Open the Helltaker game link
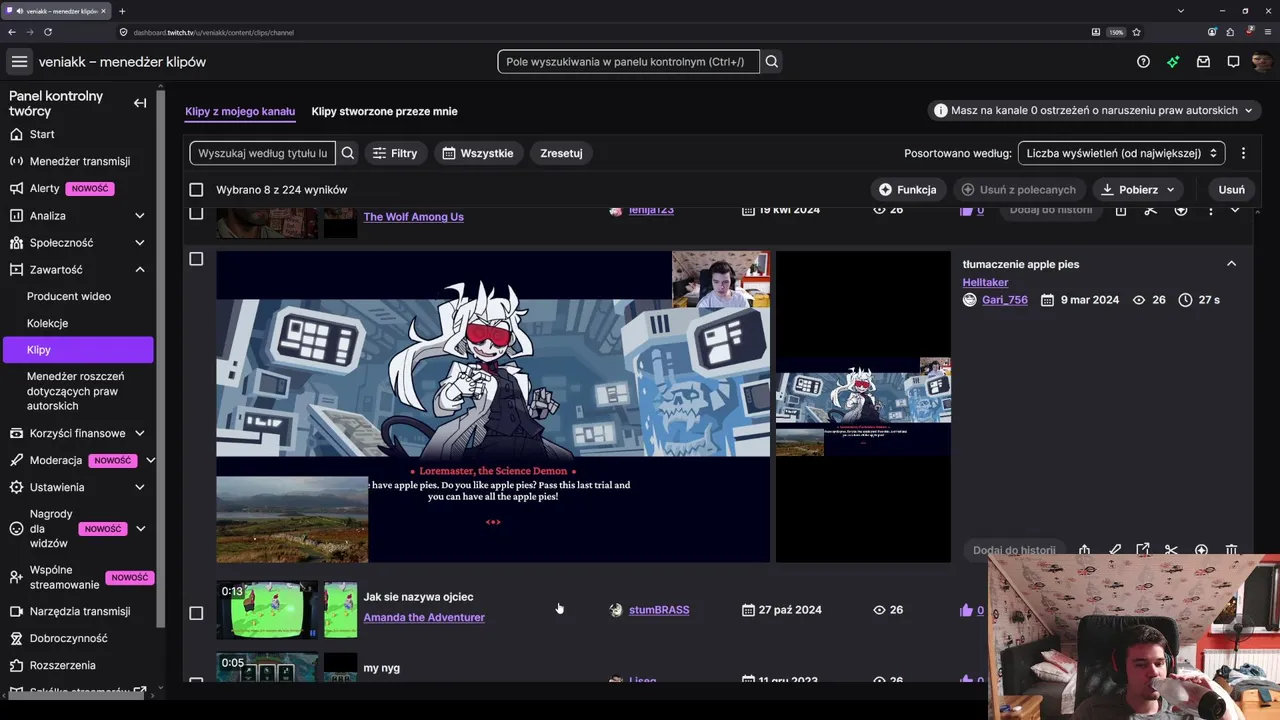Image resolution: width=1280 pixels, height=720 pixels. [x=985, y=282]
